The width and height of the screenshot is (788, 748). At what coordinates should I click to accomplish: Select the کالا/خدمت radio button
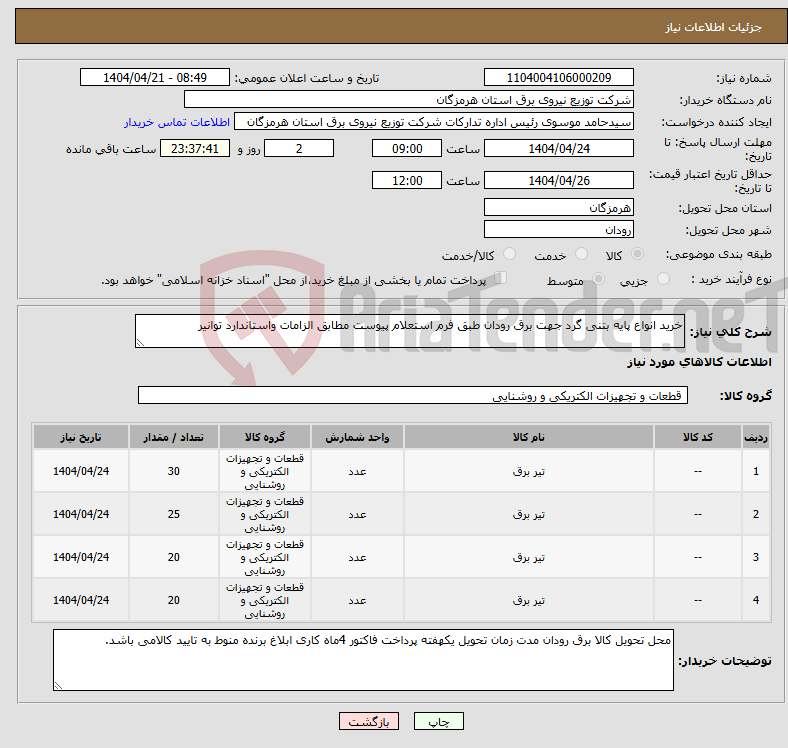click(509, 254)
